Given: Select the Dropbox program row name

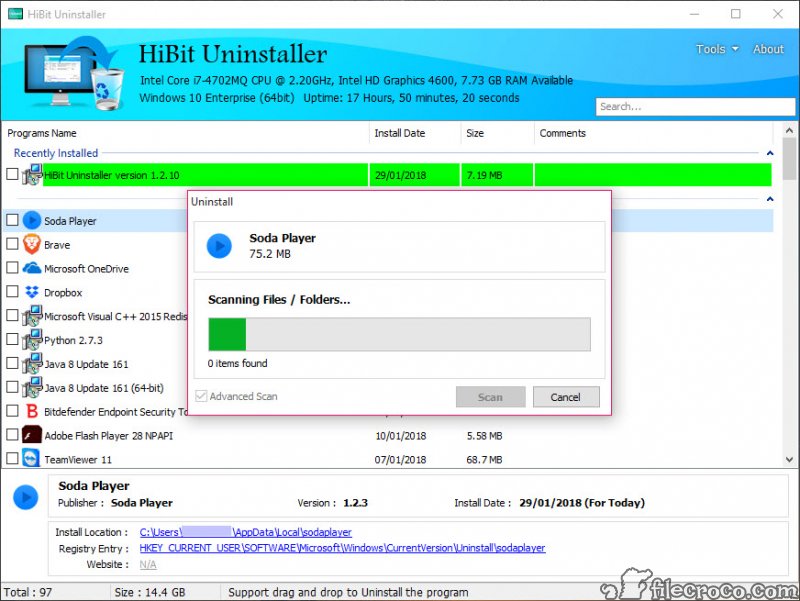Looking at the screenshot, I should pos(63,292).
